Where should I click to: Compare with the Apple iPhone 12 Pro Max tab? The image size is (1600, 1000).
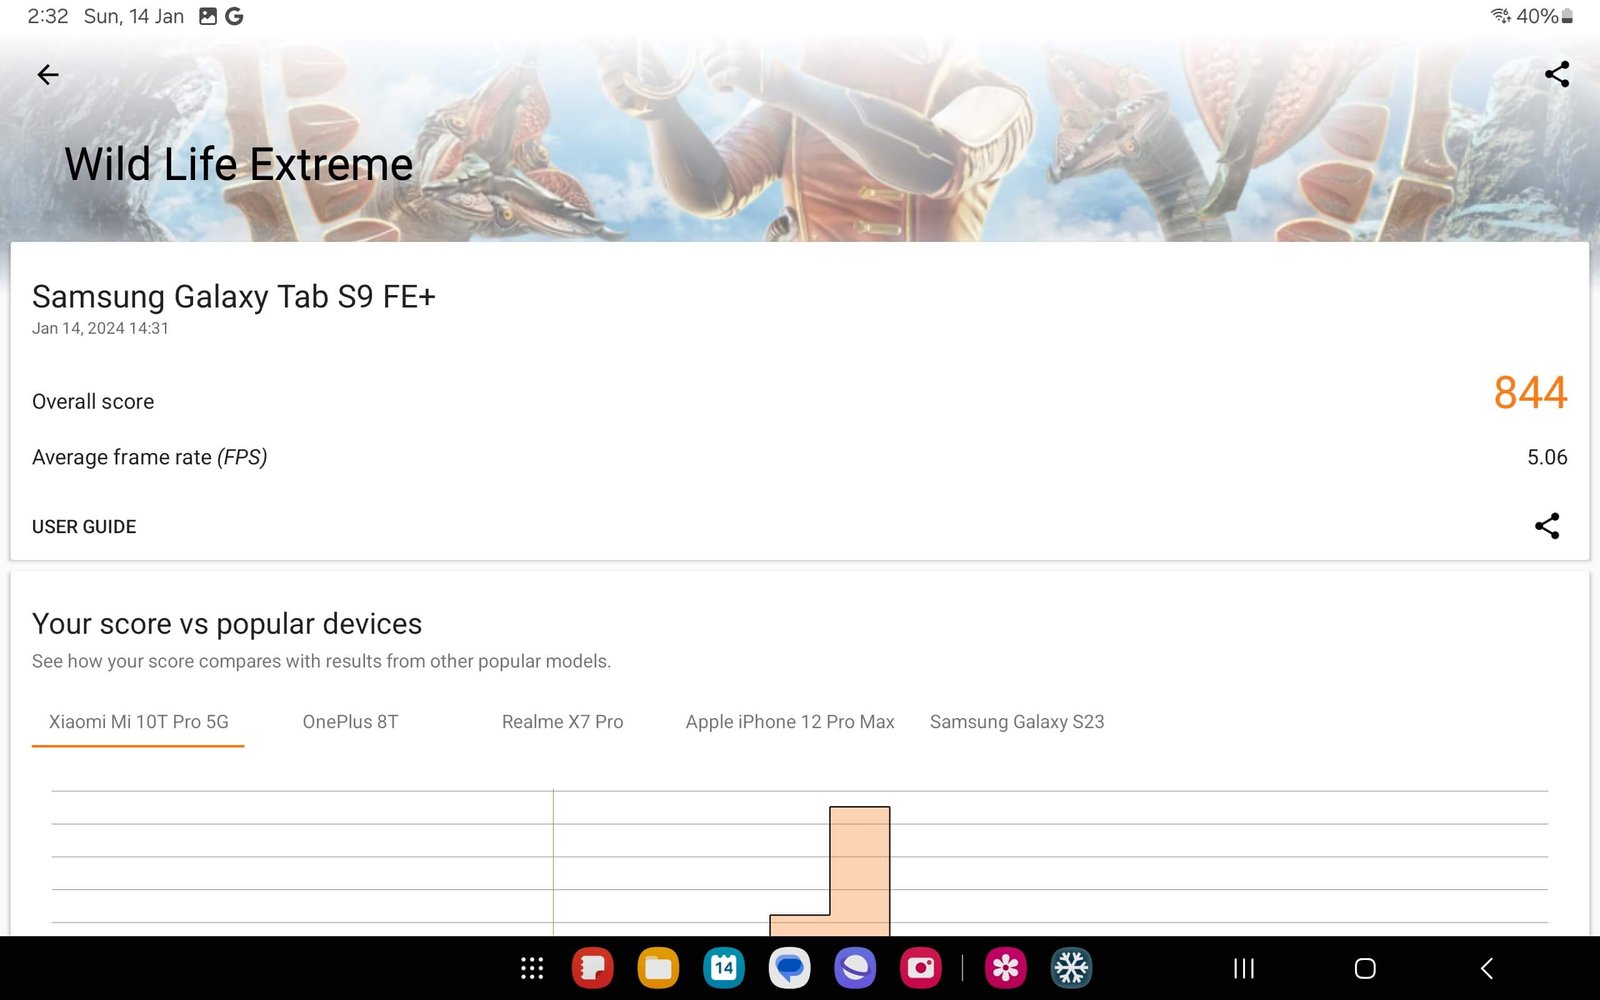point(789,722)
